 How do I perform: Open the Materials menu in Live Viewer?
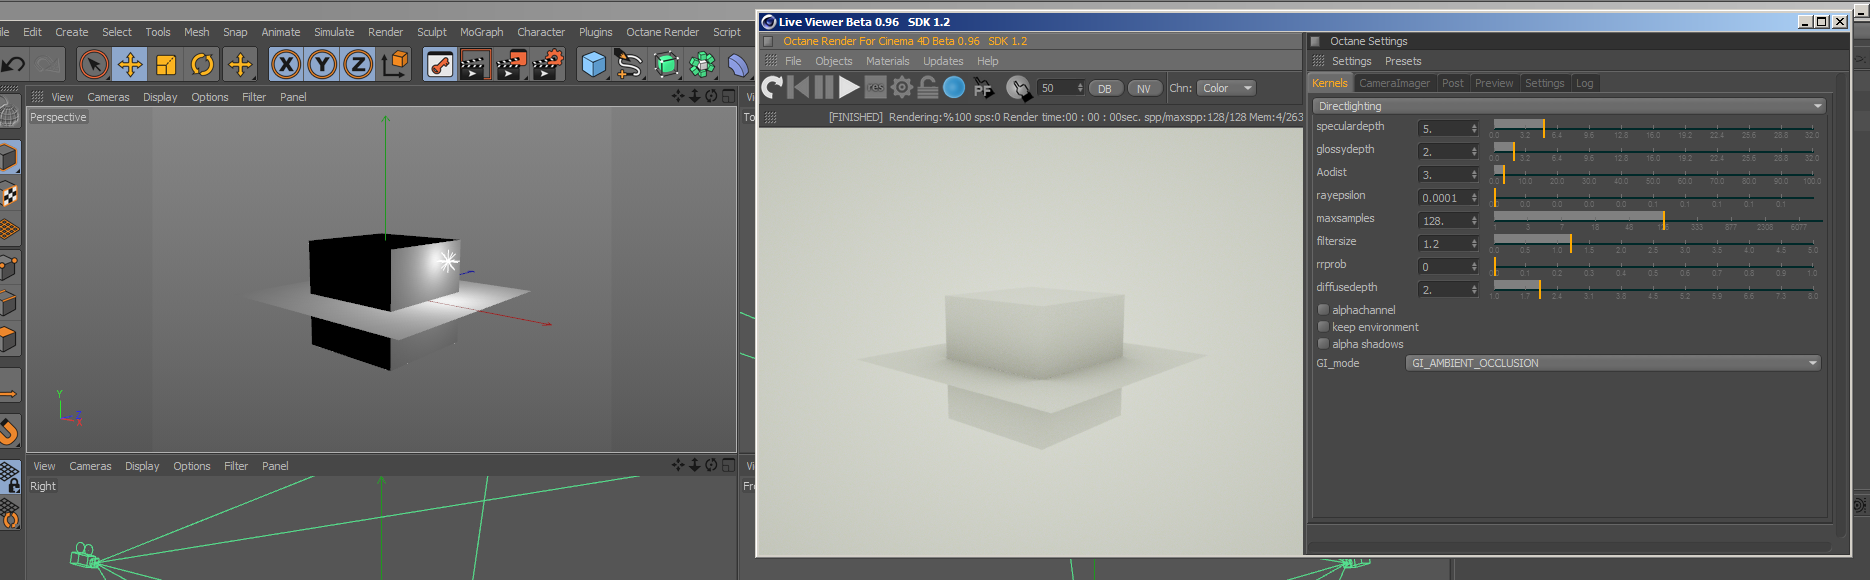887,61
